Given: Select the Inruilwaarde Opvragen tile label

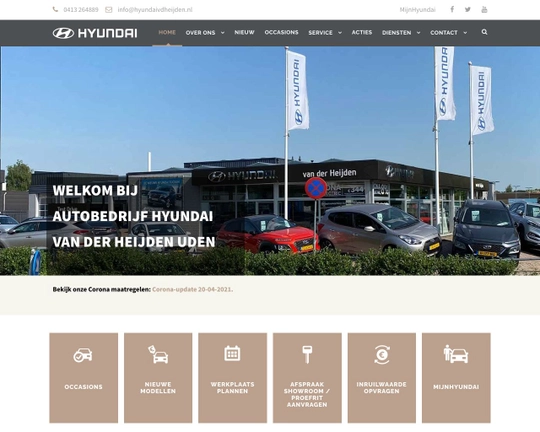Looking at the screenshot, I should click(x=382, y=388).
